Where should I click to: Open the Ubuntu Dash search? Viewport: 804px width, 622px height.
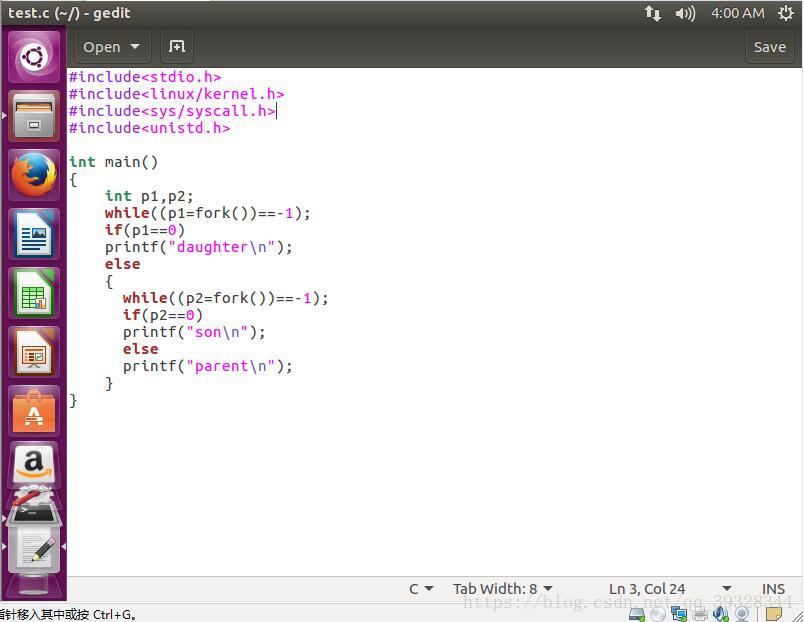(34, 56)
